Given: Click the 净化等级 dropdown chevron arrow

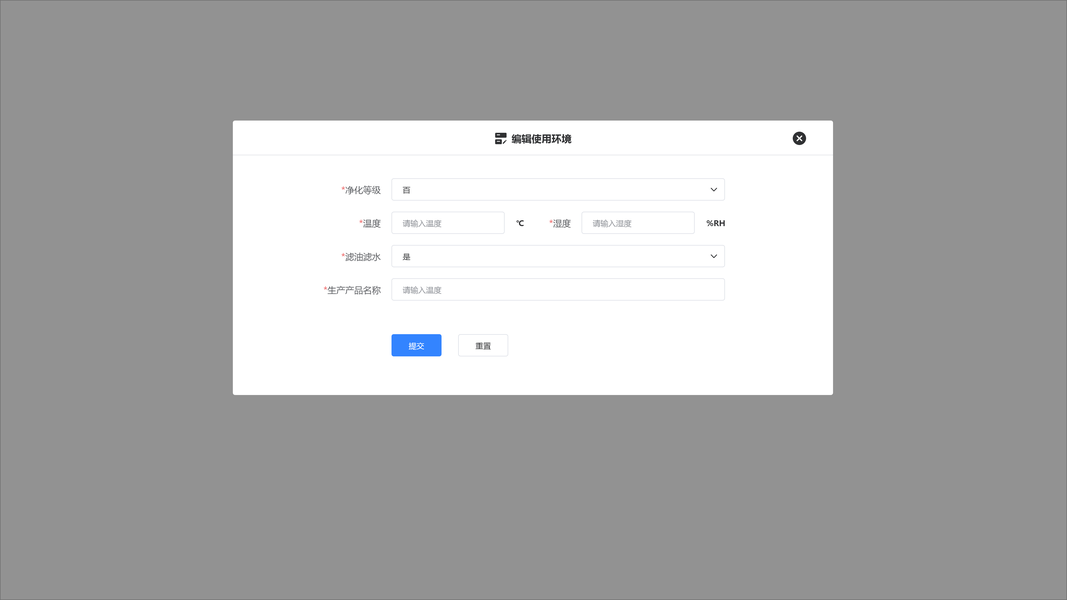Looking at the screenshot, I should click(x=713, y=190).
